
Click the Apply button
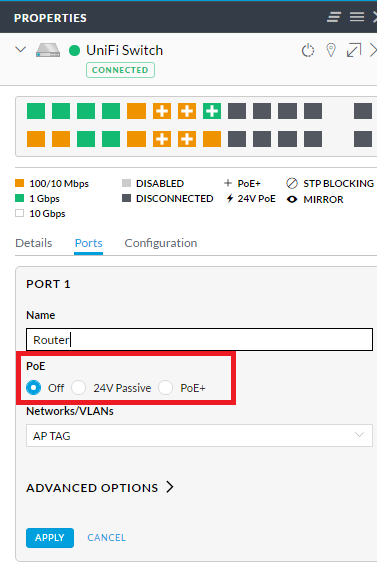pos(50,538)
